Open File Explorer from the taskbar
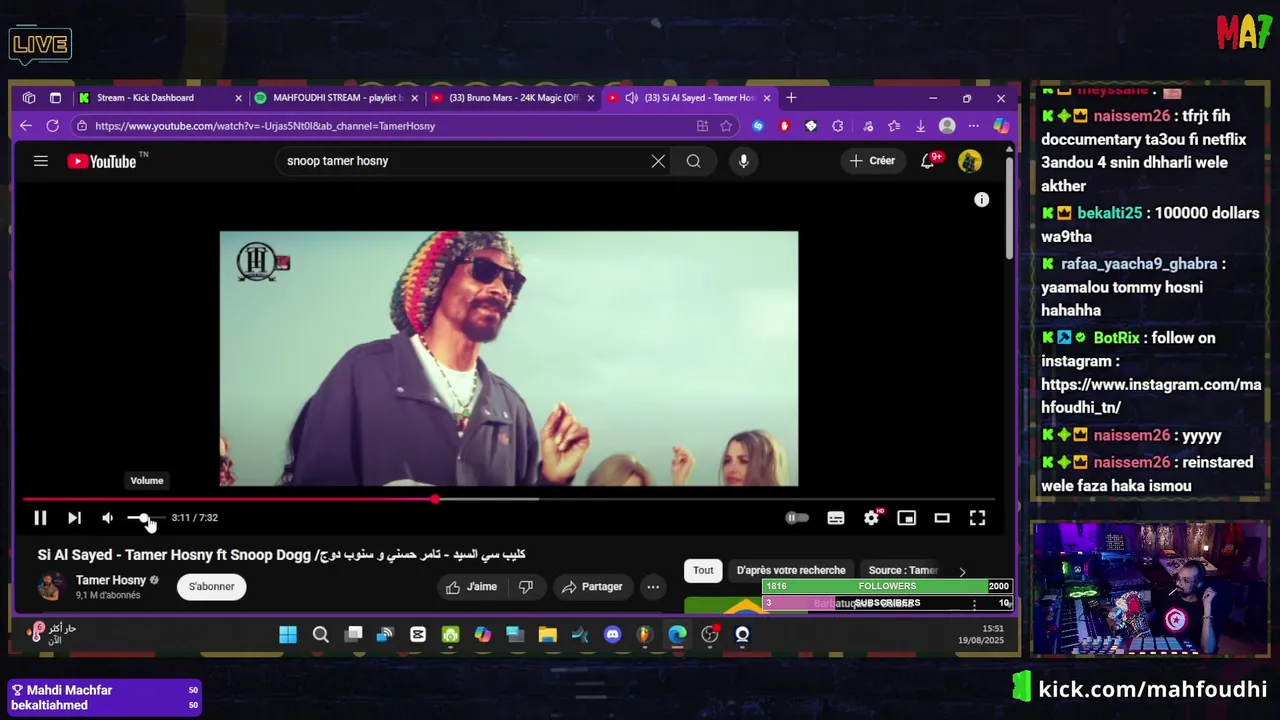 (548, 635)
